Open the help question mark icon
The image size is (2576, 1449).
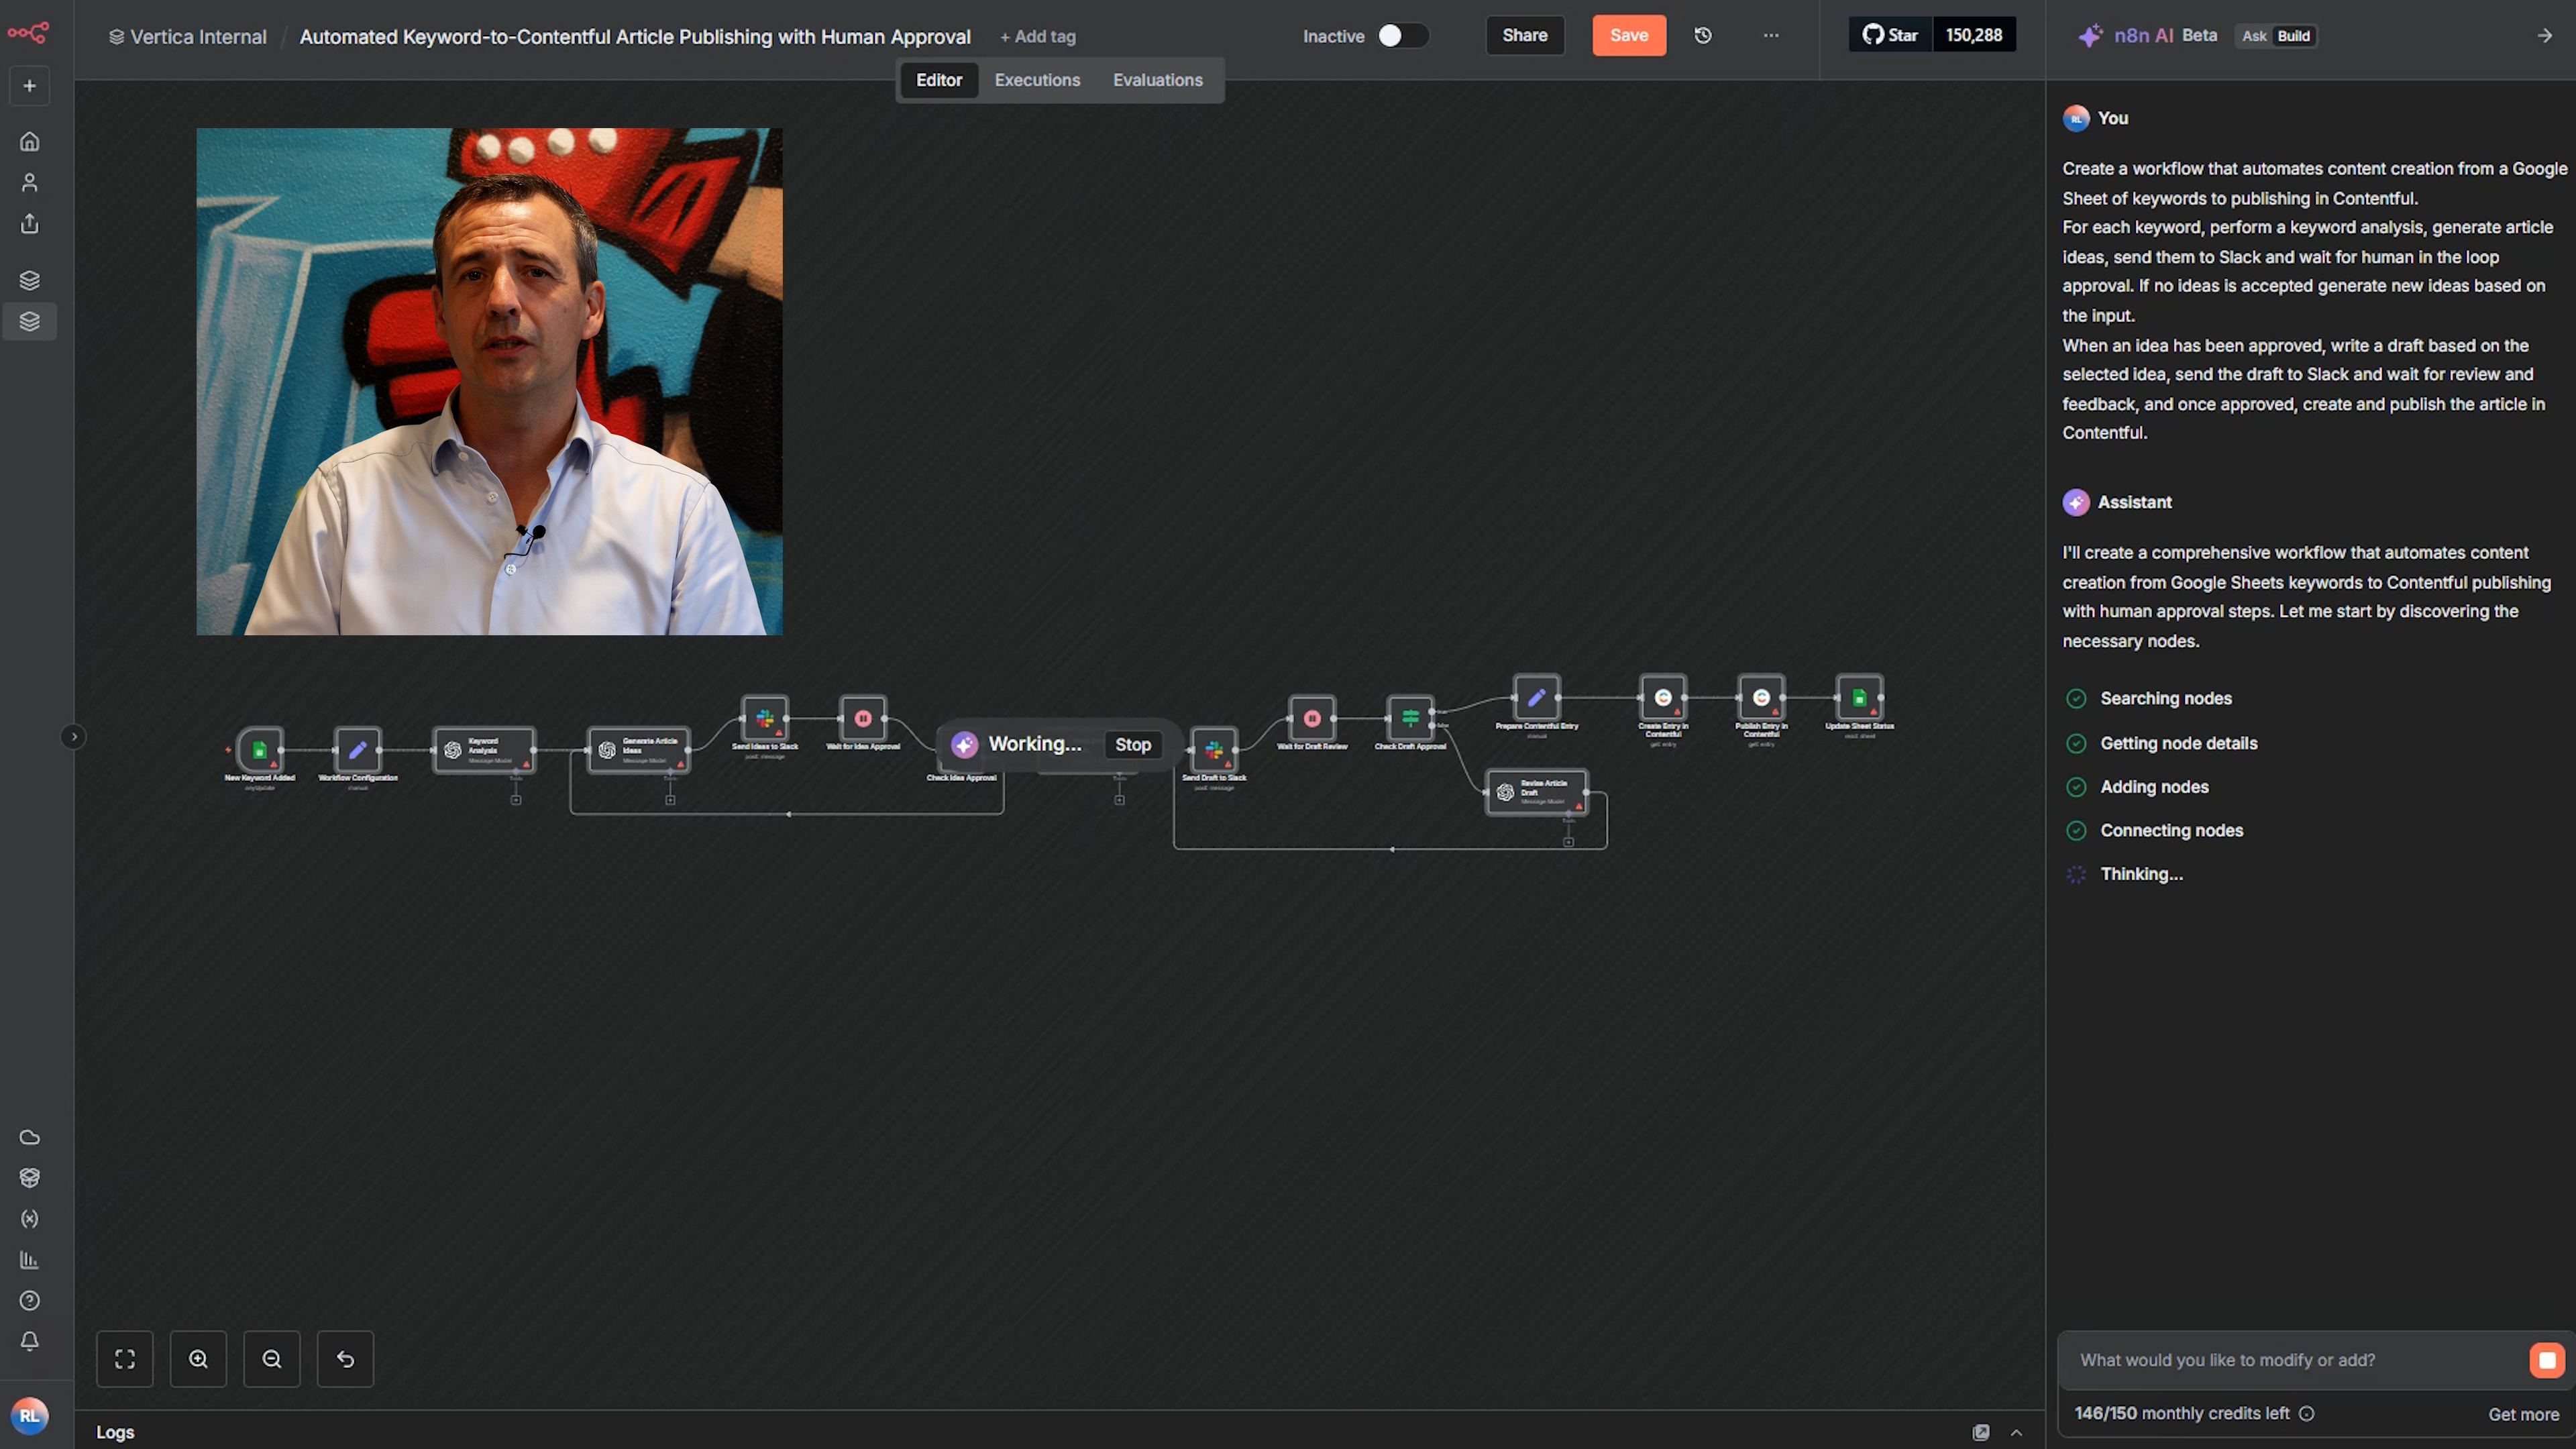(30, 1301)
